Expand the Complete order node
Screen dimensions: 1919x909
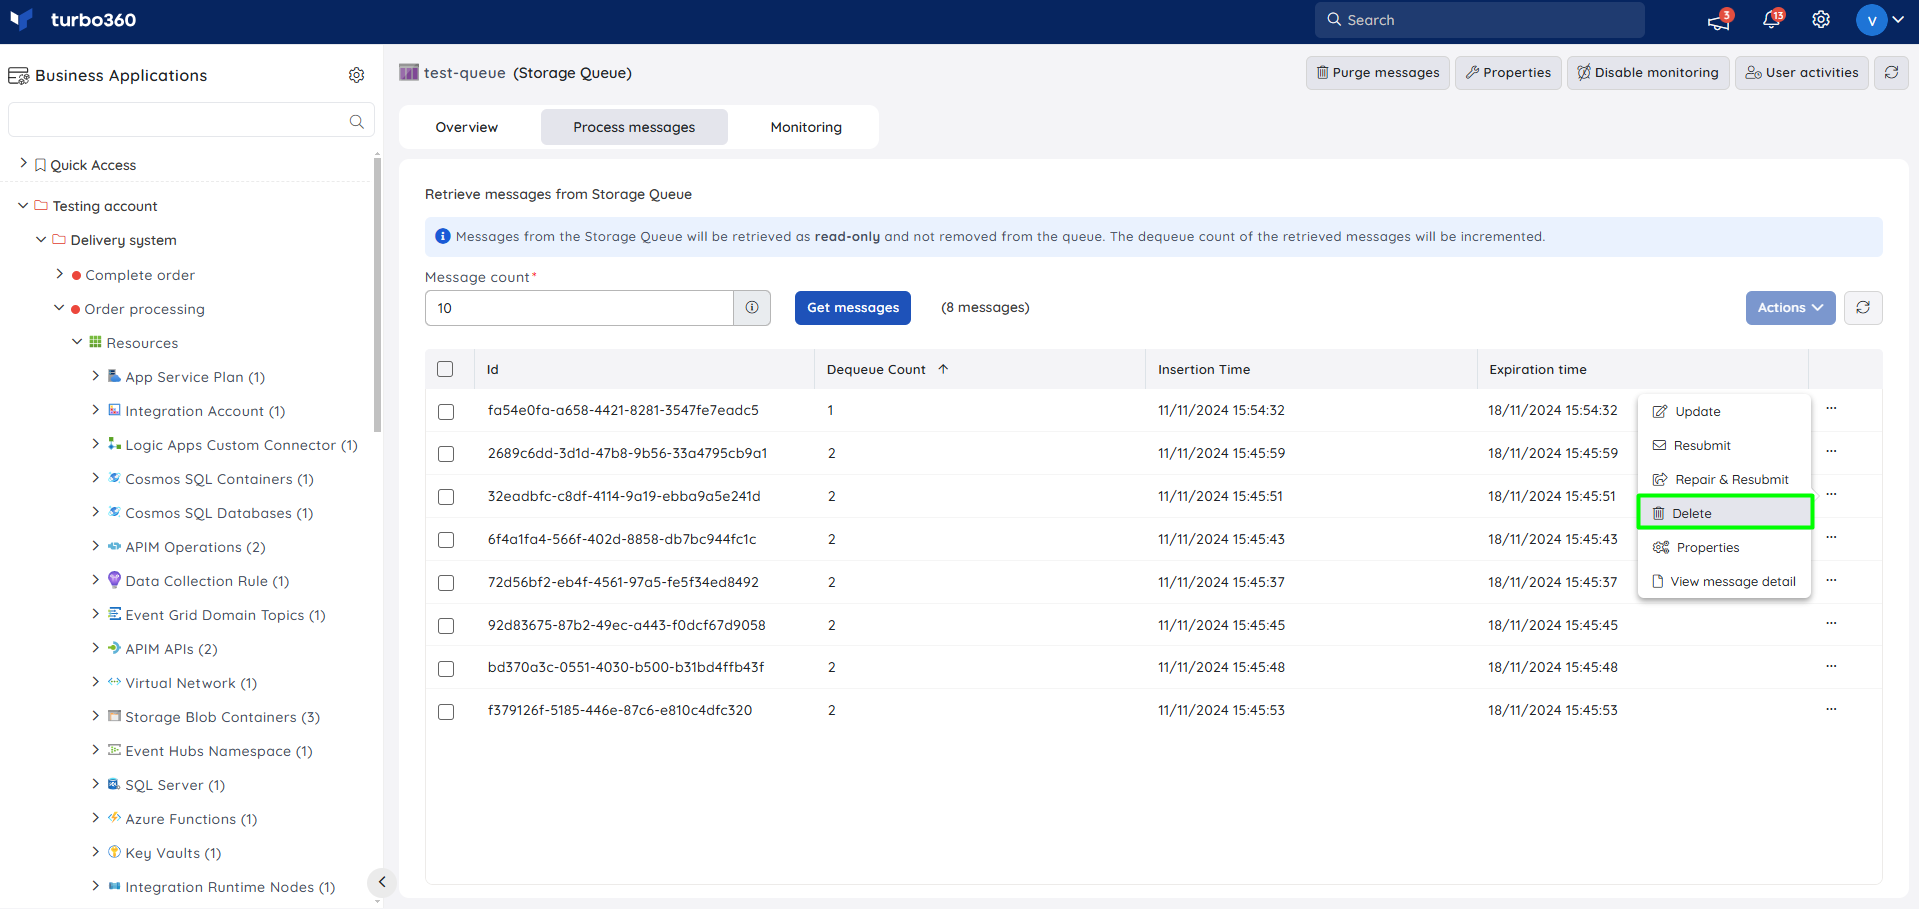tap(59, 273)
